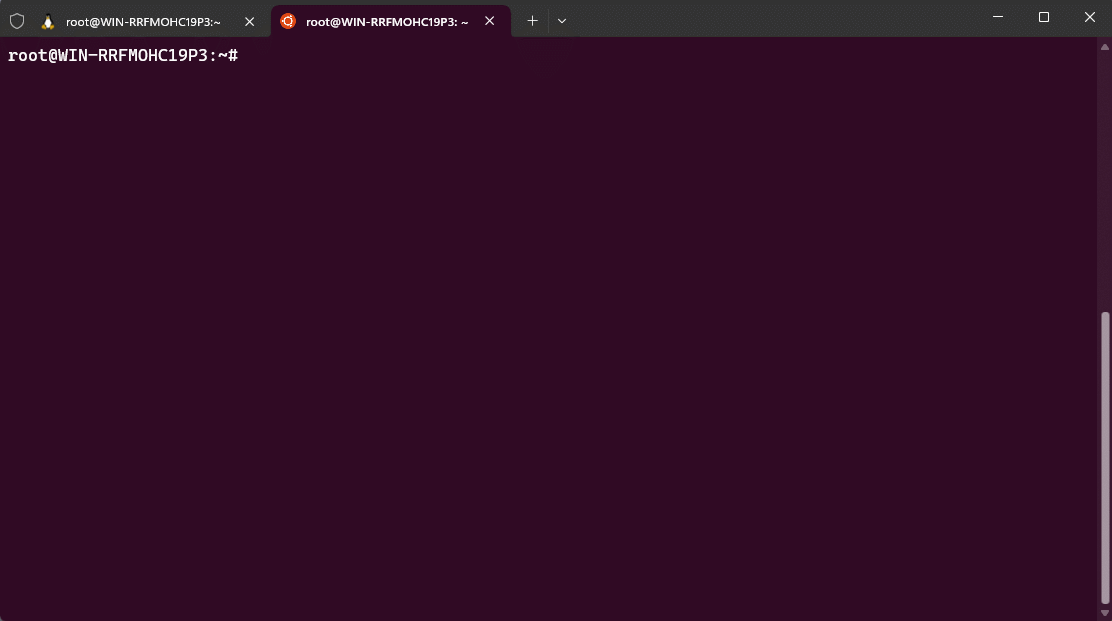The width and height of the screenshot is (1112, 621).
Task: Open a new tab with plus button
Action: point(532,21)
